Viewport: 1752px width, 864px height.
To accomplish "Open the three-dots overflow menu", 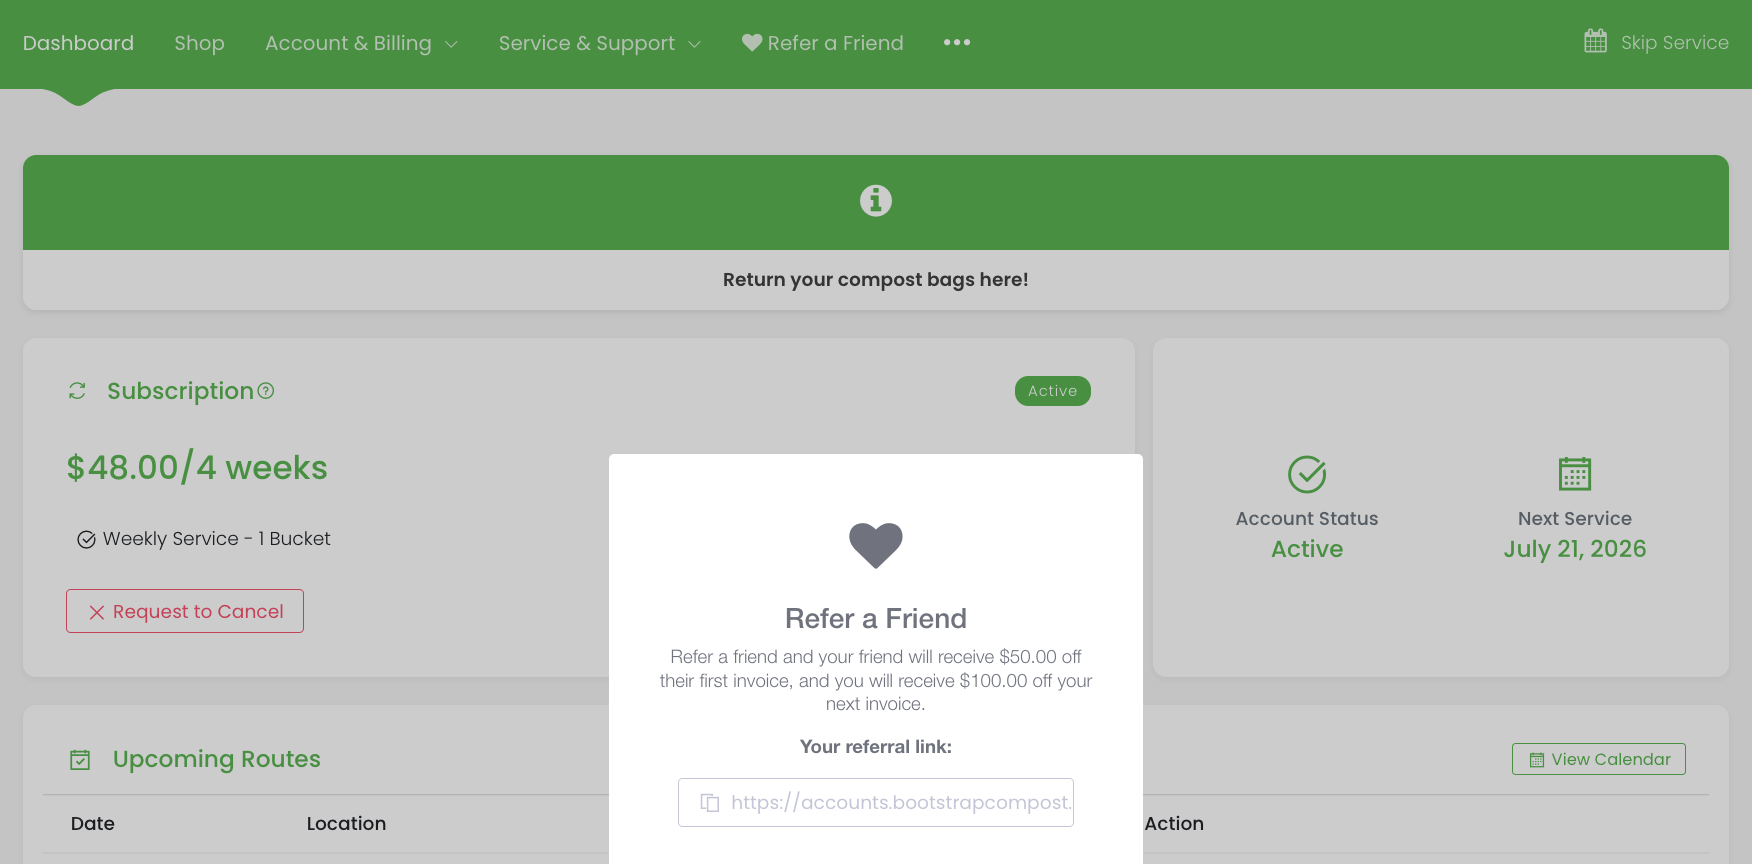I will point(957,42).
